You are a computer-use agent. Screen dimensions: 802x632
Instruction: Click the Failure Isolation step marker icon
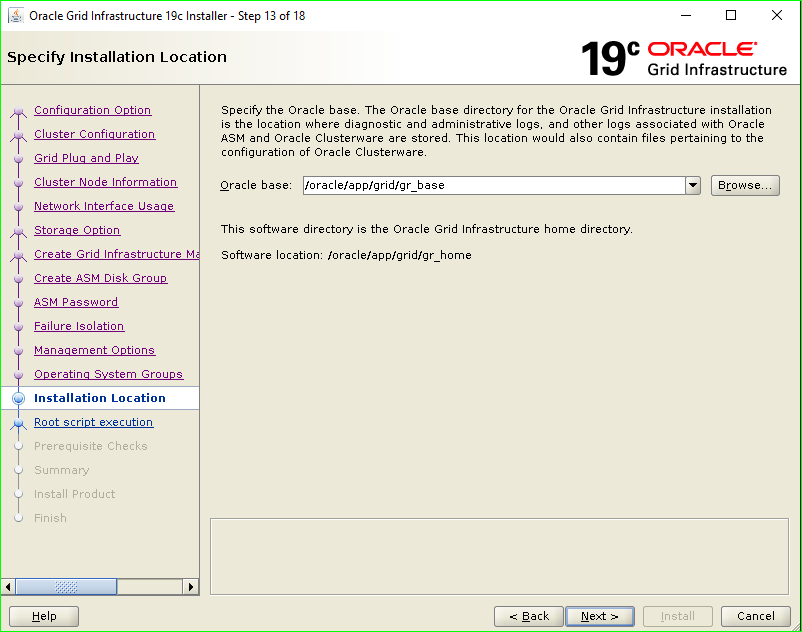(18, 327)
